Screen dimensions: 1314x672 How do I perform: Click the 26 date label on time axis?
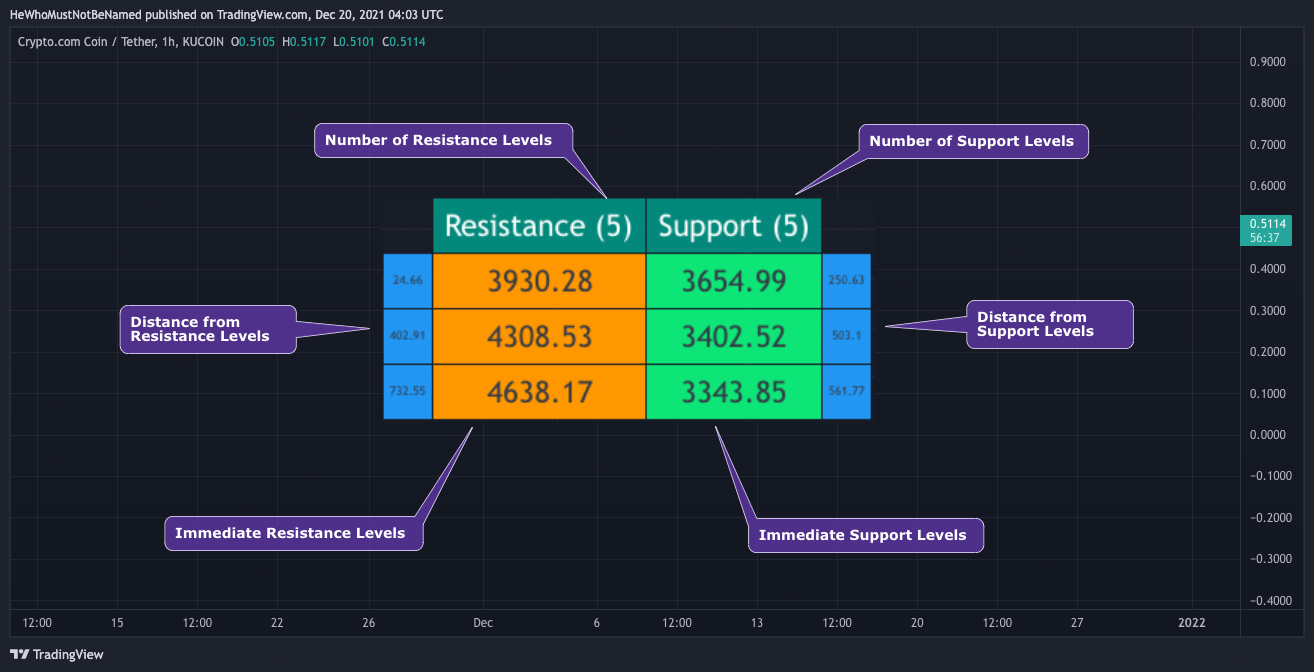pyautogui.click(x=369, y=623)
